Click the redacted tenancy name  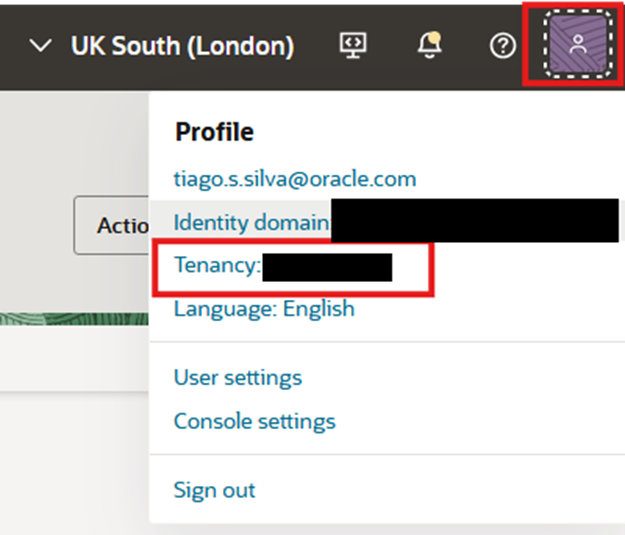(327, 267)
